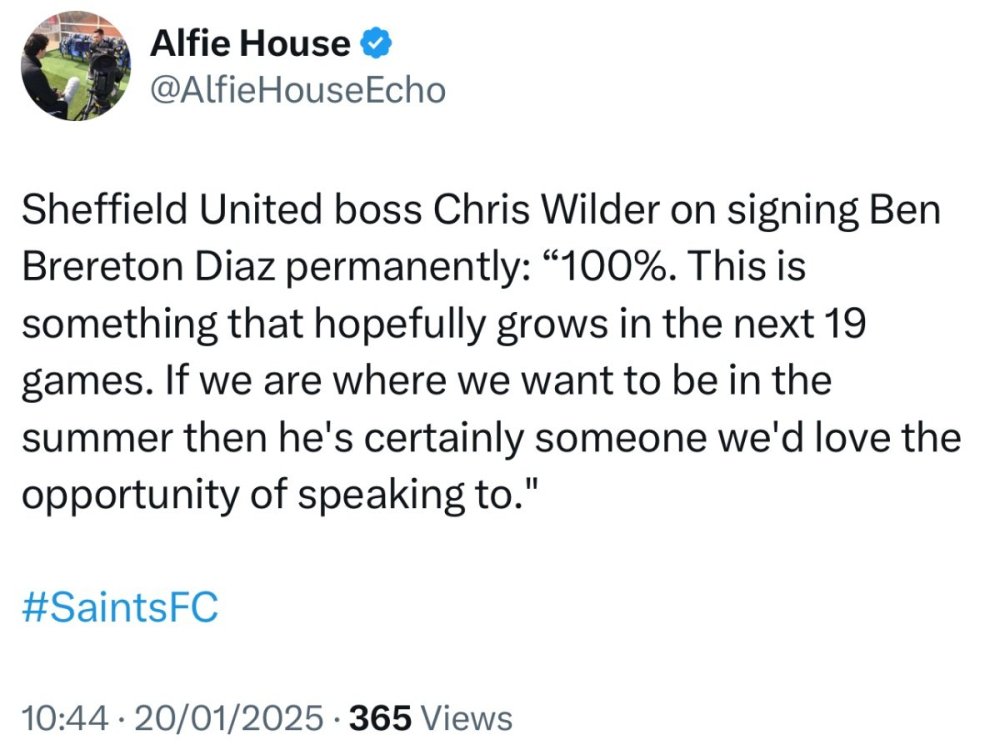Open the #SaintsFC hashtag
Image resolution: width=1000 pixels, height=755 pixels.
[119, 608]
